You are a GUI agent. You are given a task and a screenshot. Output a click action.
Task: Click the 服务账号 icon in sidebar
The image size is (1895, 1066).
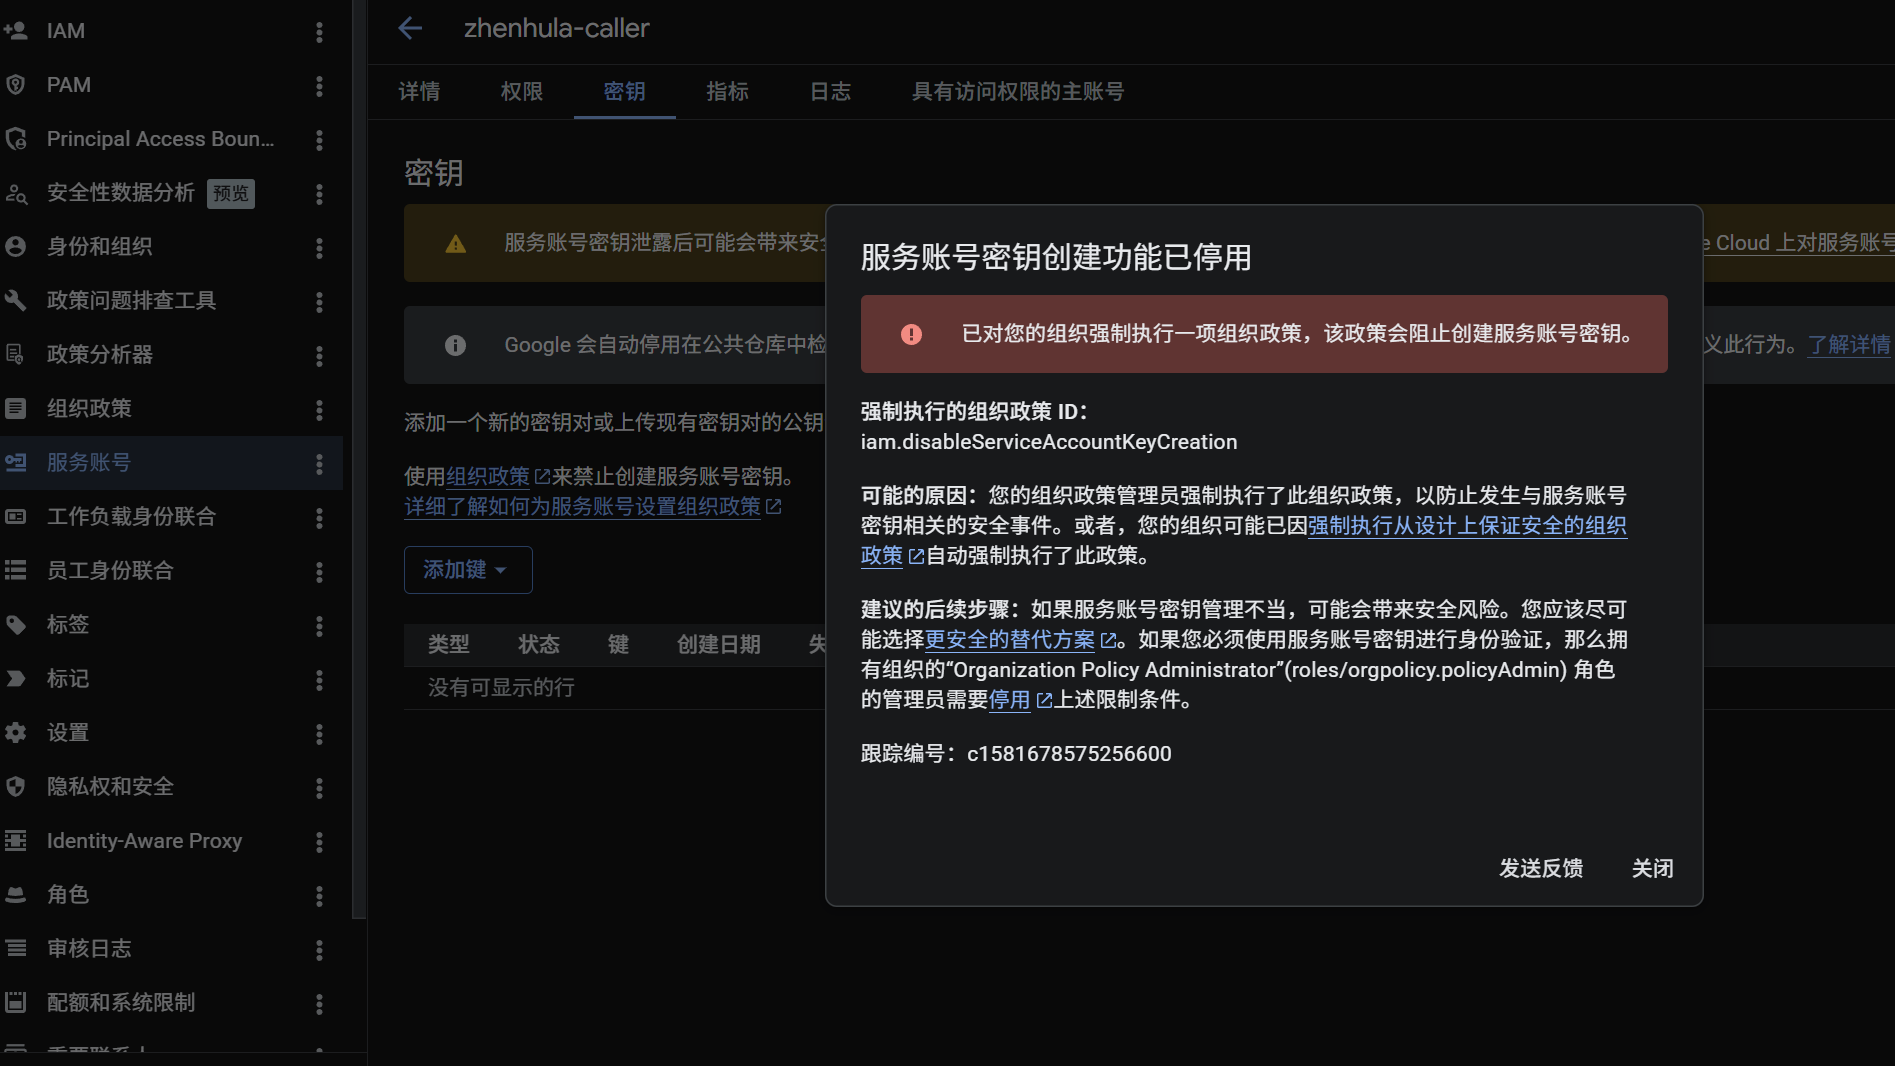coord(15,463)
